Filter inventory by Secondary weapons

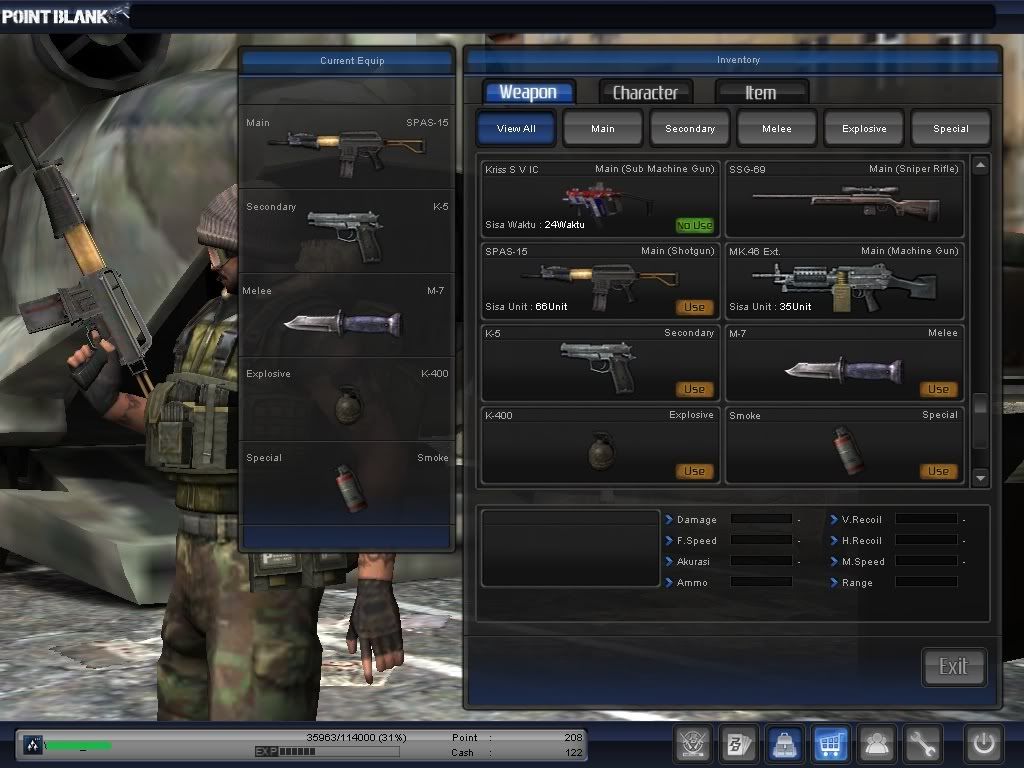[690, 128]
